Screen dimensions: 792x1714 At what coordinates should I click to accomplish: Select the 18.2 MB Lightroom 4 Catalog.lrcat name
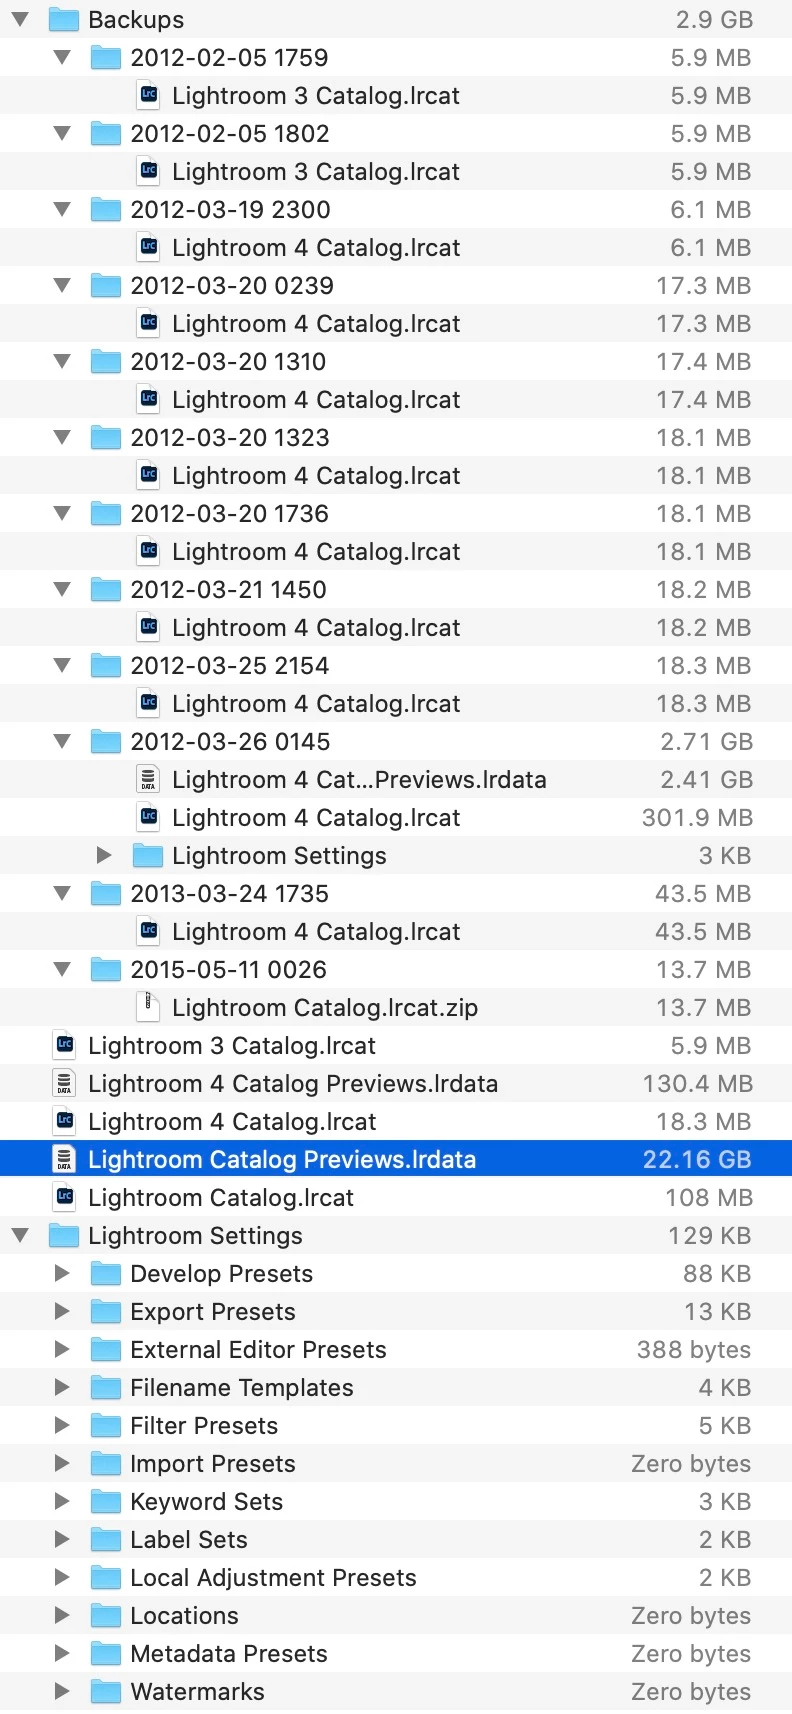[x=316, y=628]
